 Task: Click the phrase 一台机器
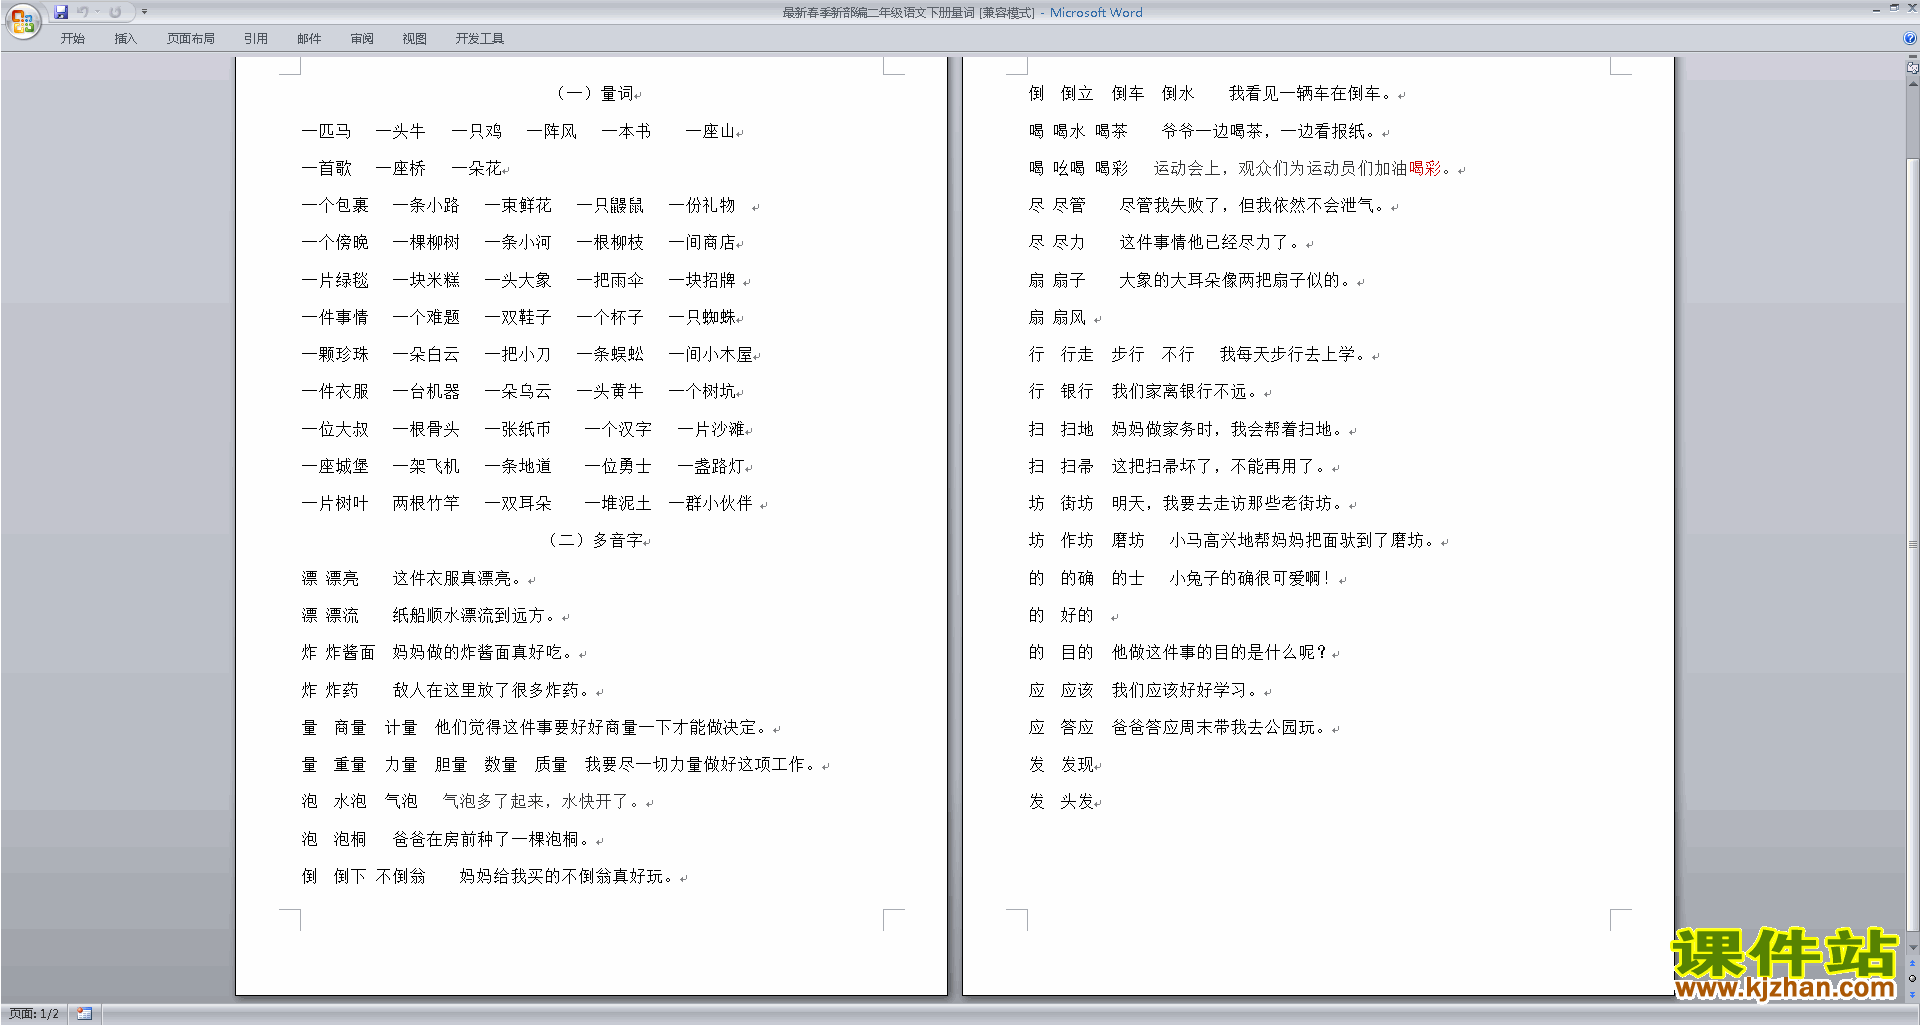(x=426, y=391)
